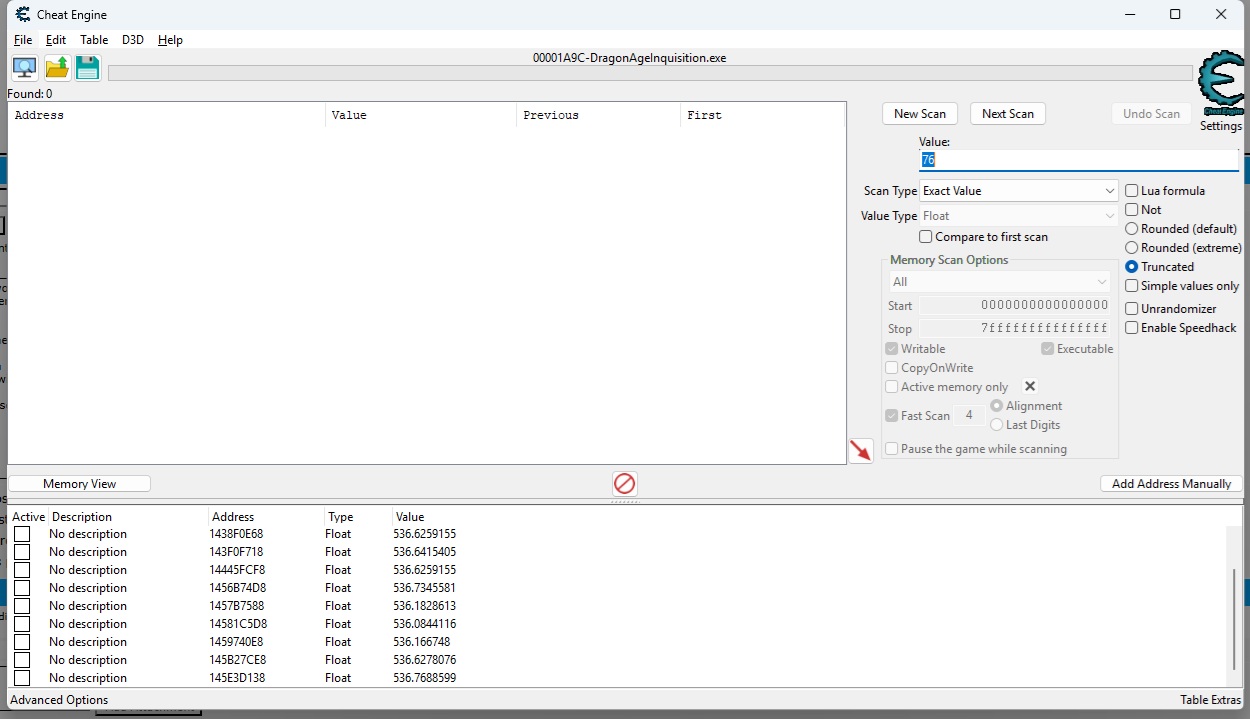
Task: Sort results by Address column header
Action: click(x=167, y=115)
